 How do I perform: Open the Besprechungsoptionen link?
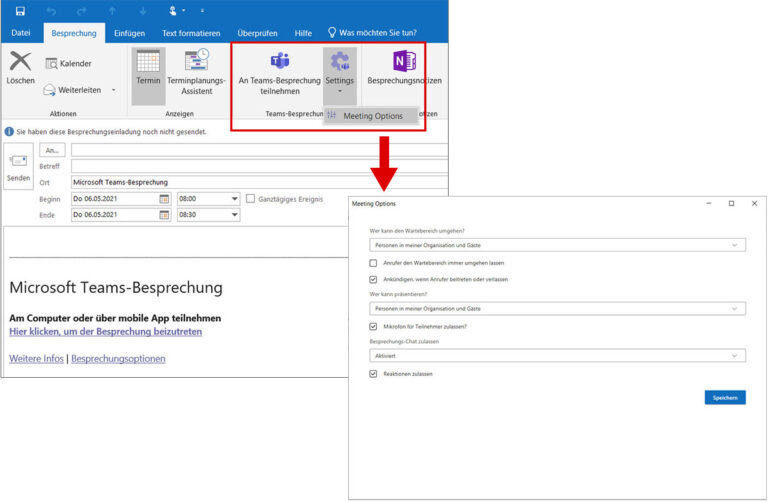pos(119,359)
